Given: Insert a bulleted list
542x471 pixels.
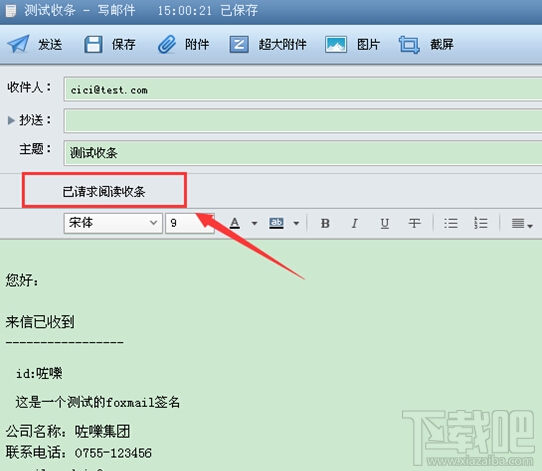Looking at the screenshot, I should click(x=451, y=223).
